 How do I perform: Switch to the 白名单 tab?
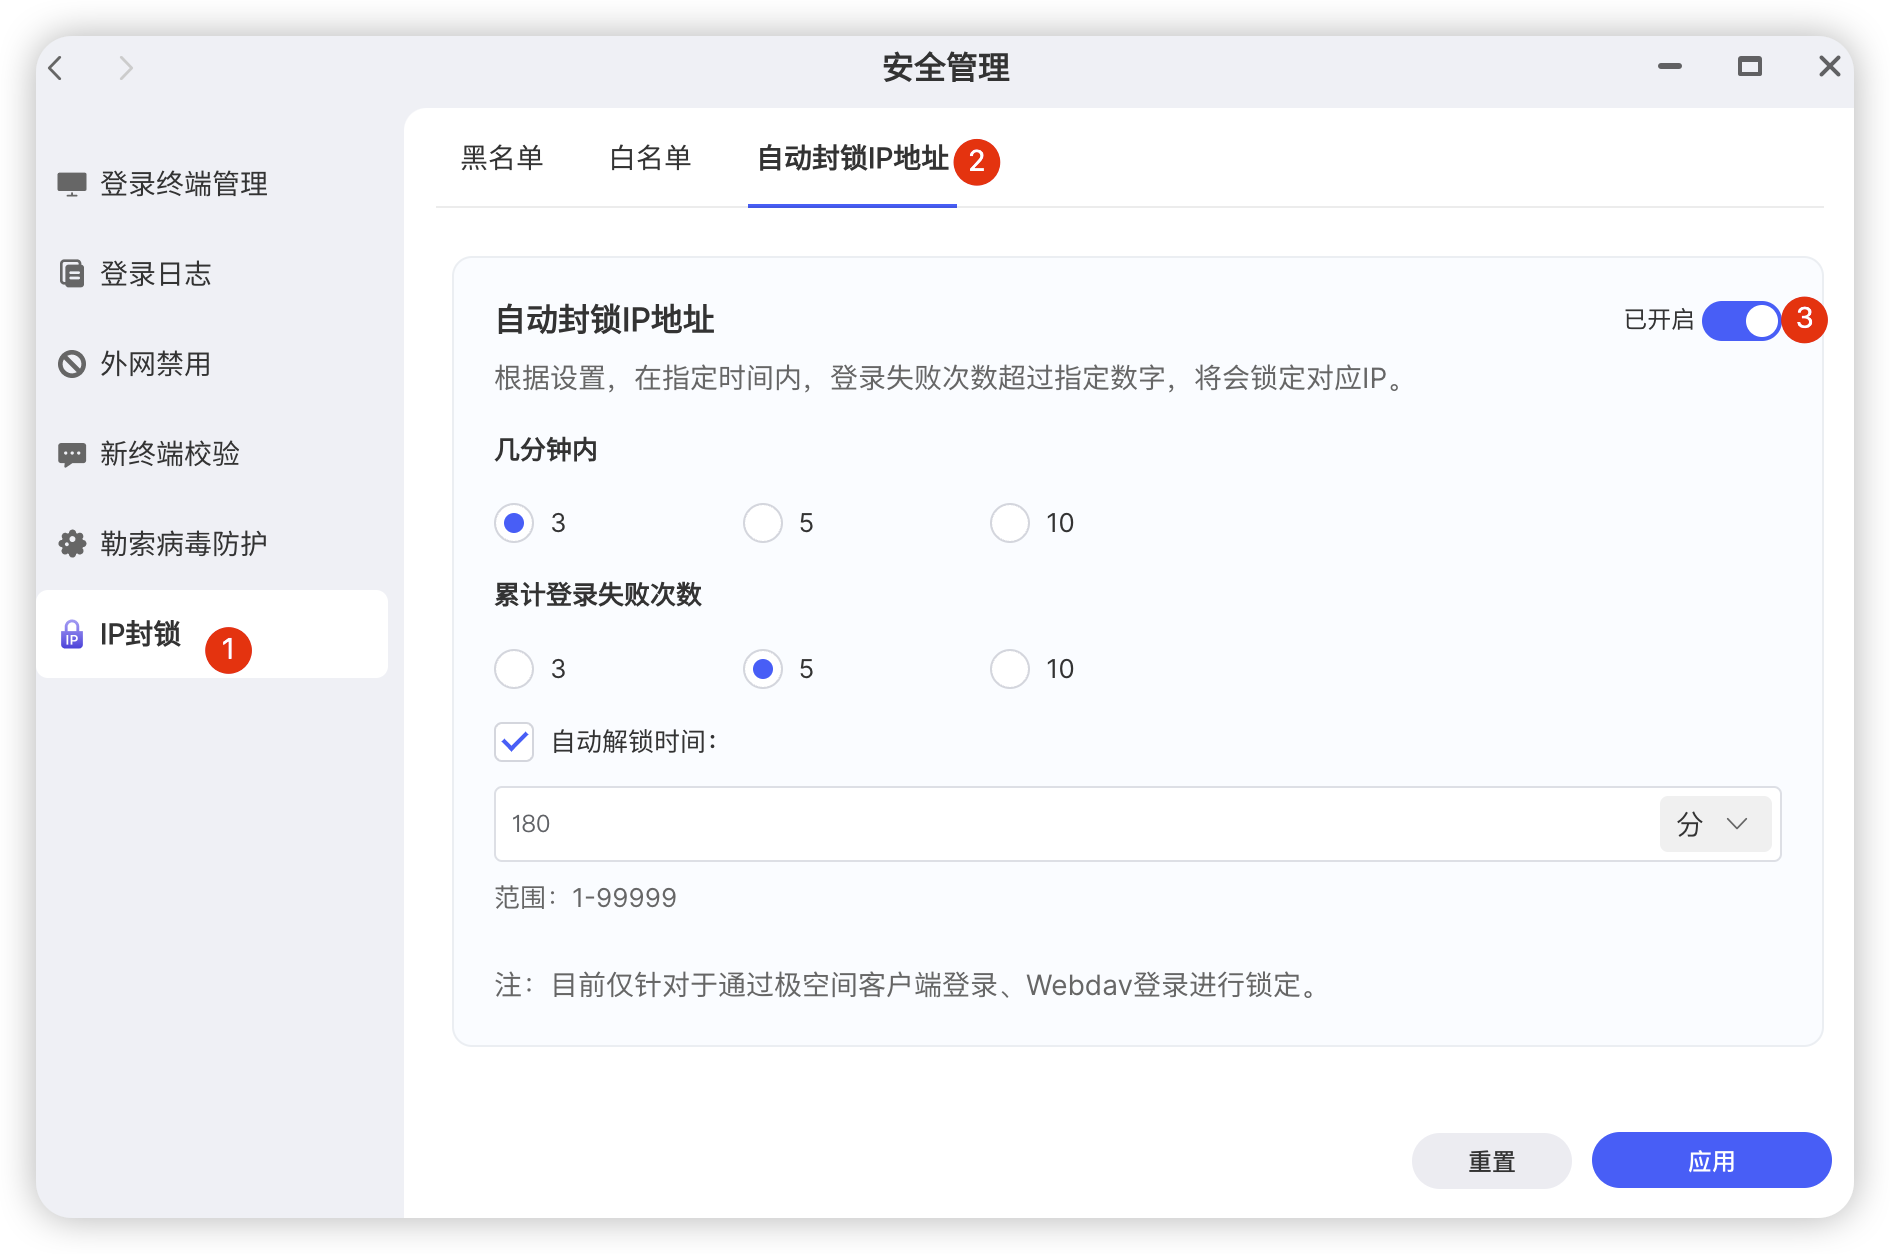pyautogui.click(x=650, y=158)
